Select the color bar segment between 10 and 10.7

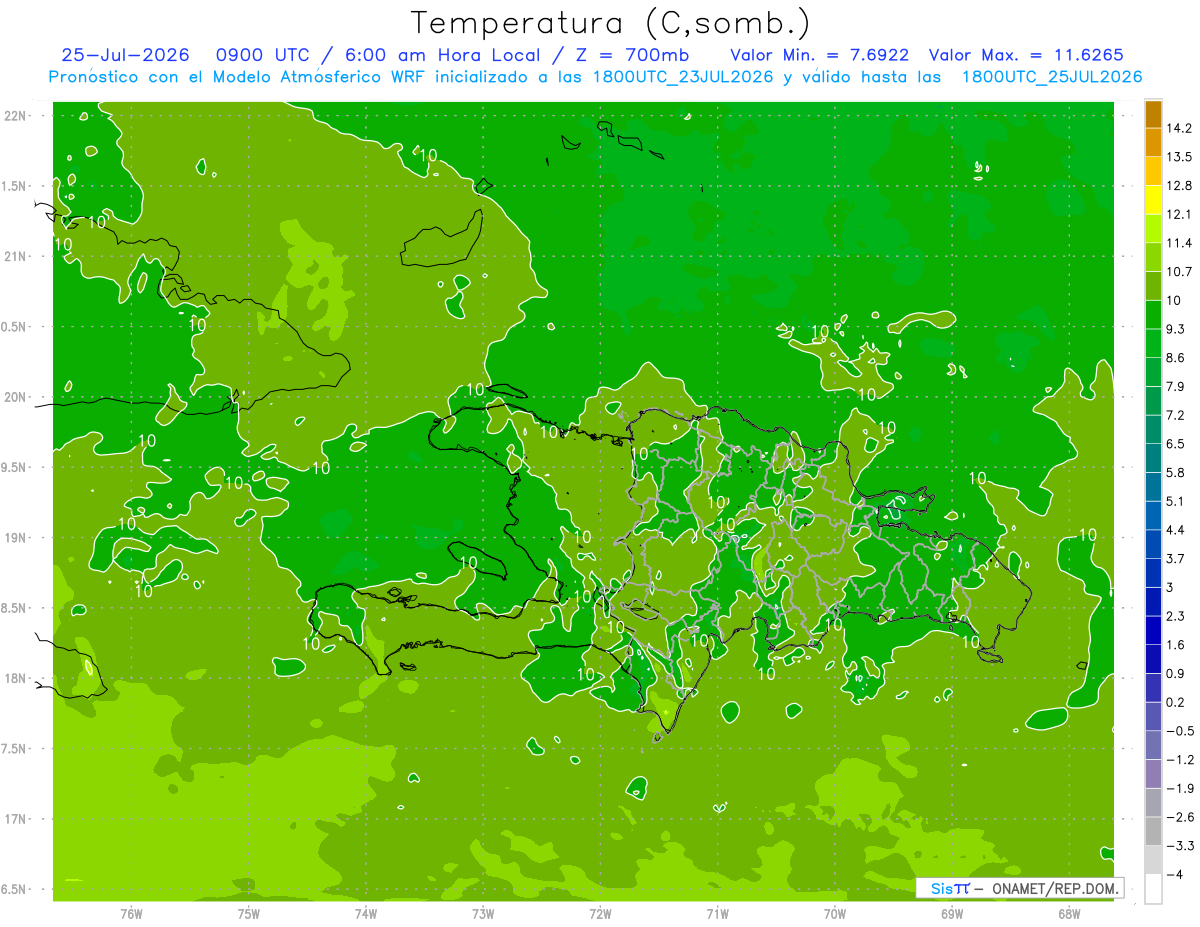tap(1153, 286)
